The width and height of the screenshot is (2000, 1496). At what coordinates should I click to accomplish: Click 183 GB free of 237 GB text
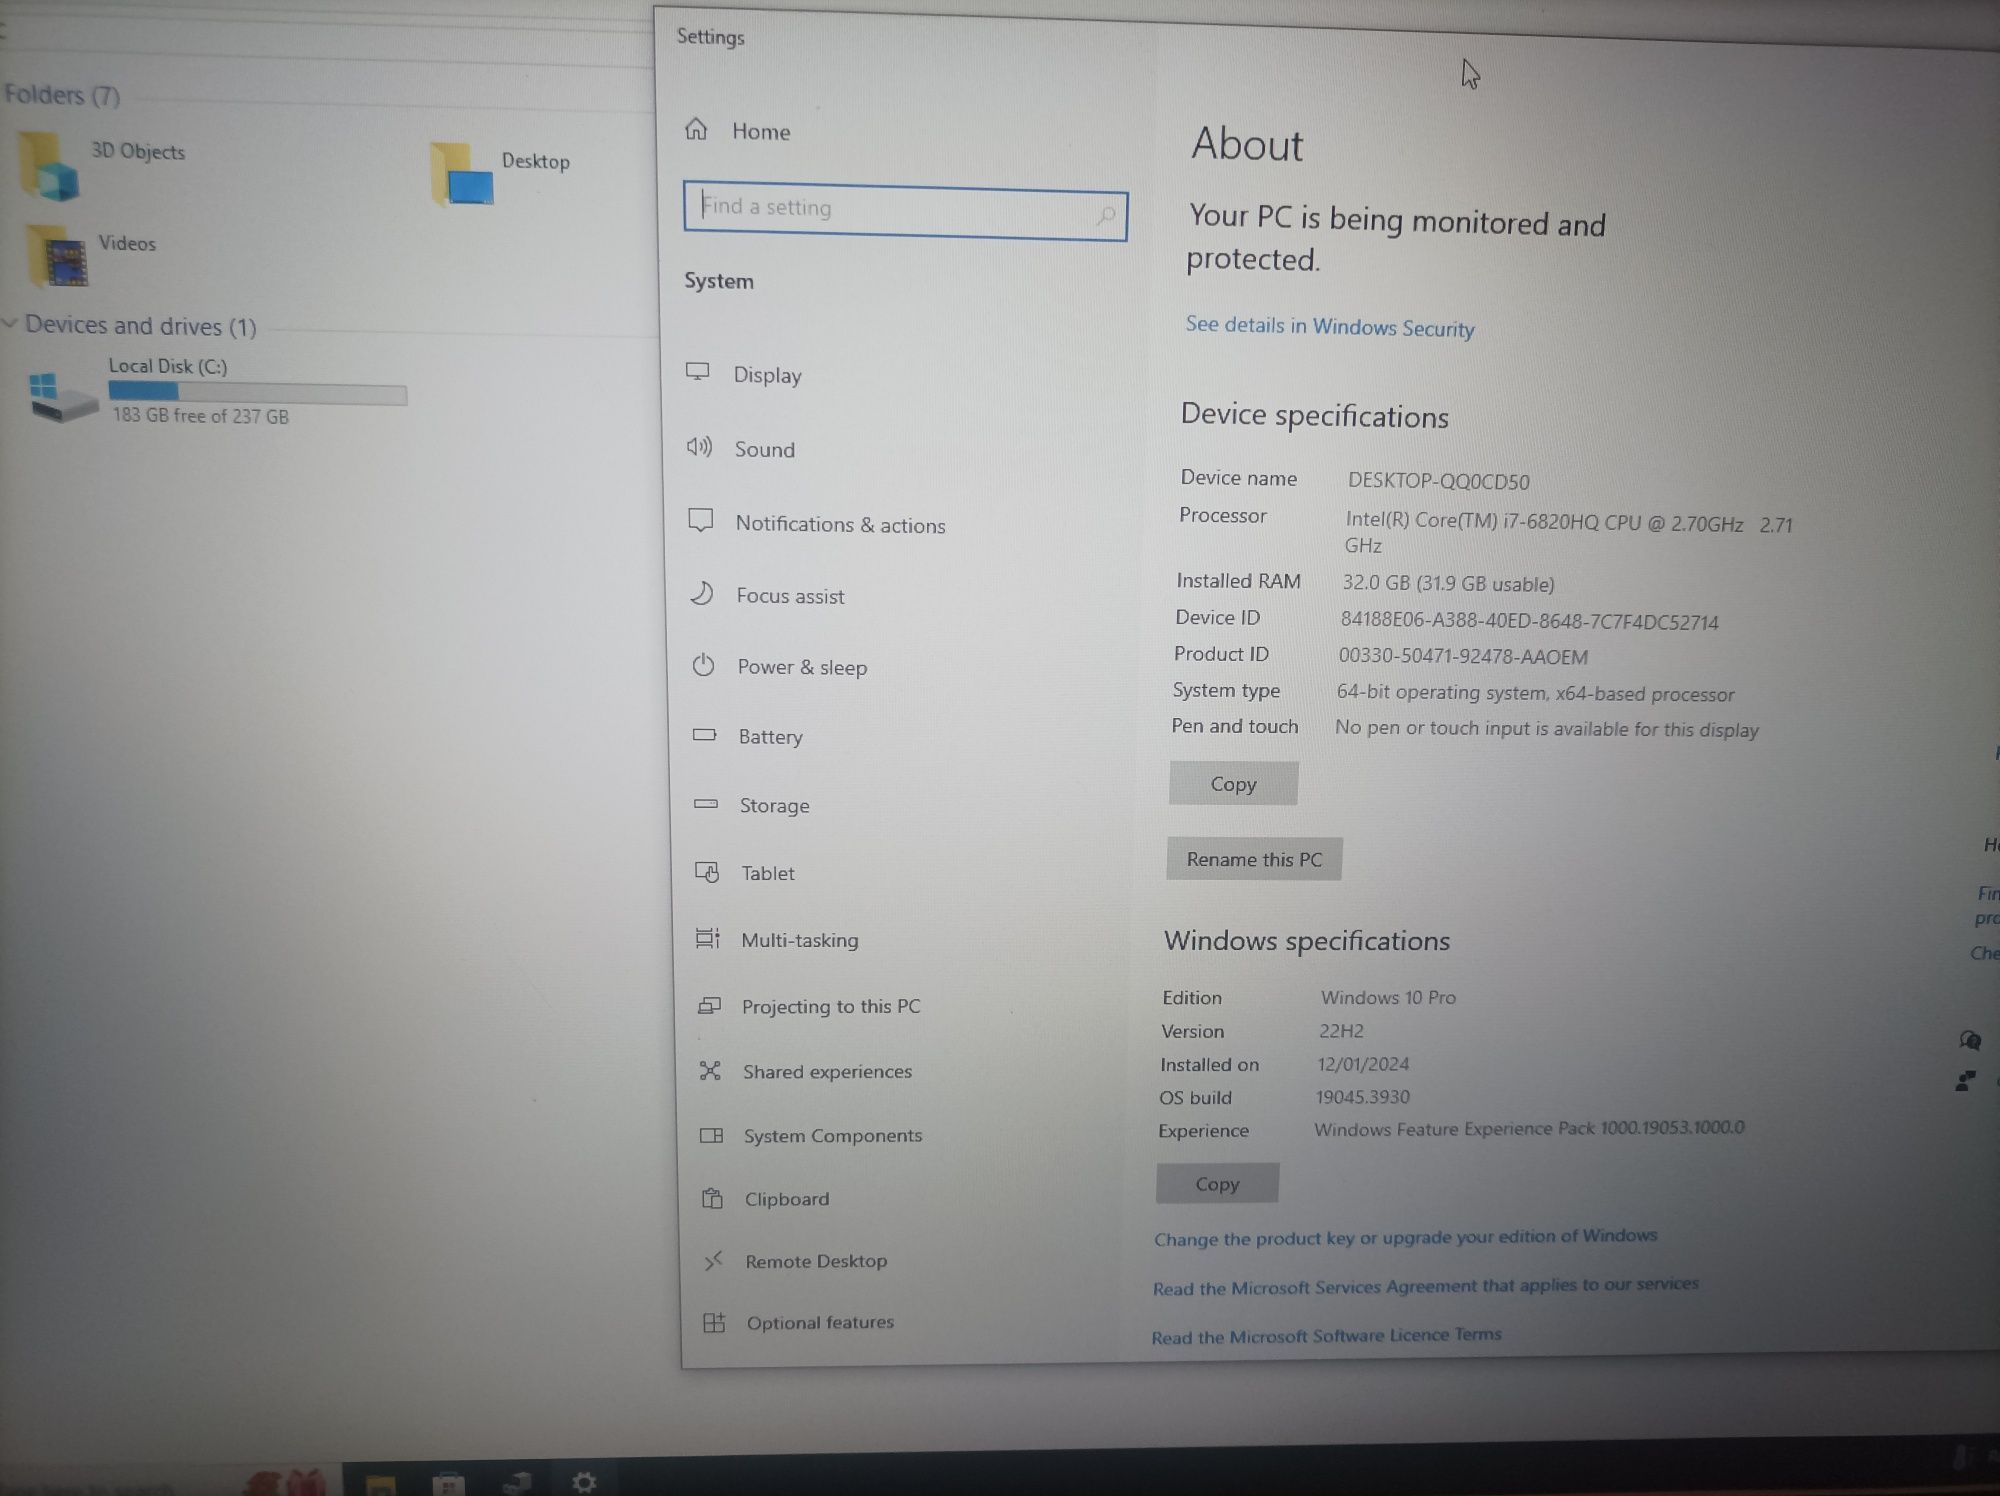pos(200,416)
